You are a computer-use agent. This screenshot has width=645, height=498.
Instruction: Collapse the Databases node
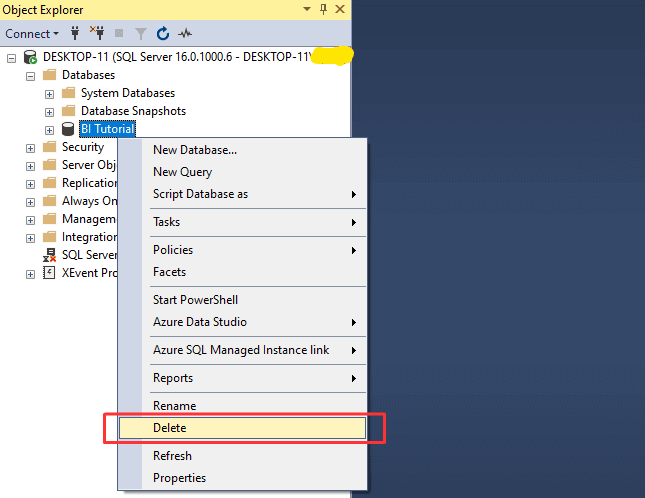coord(30,76)
